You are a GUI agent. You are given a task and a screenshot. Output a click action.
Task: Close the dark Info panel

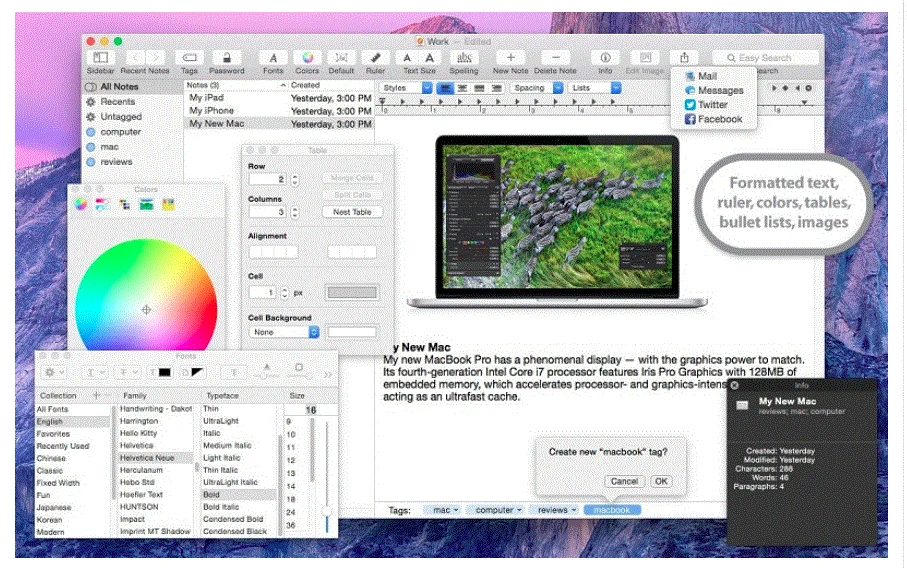point(734,385)
